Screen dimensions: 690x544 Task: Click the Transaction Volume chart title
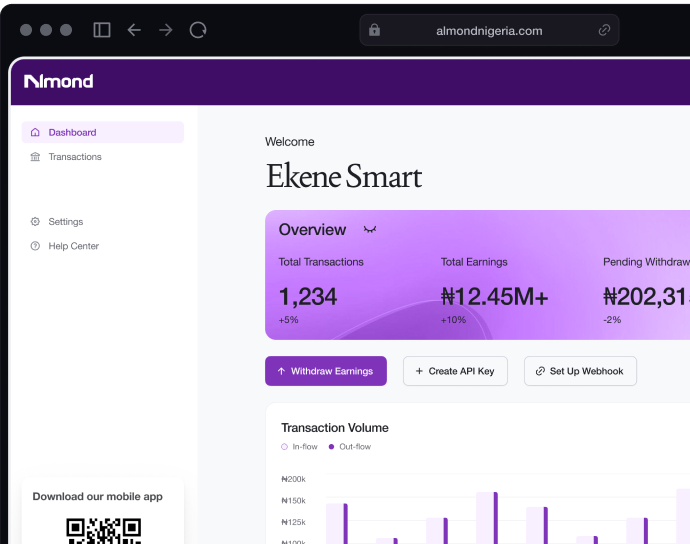point(334,428)
